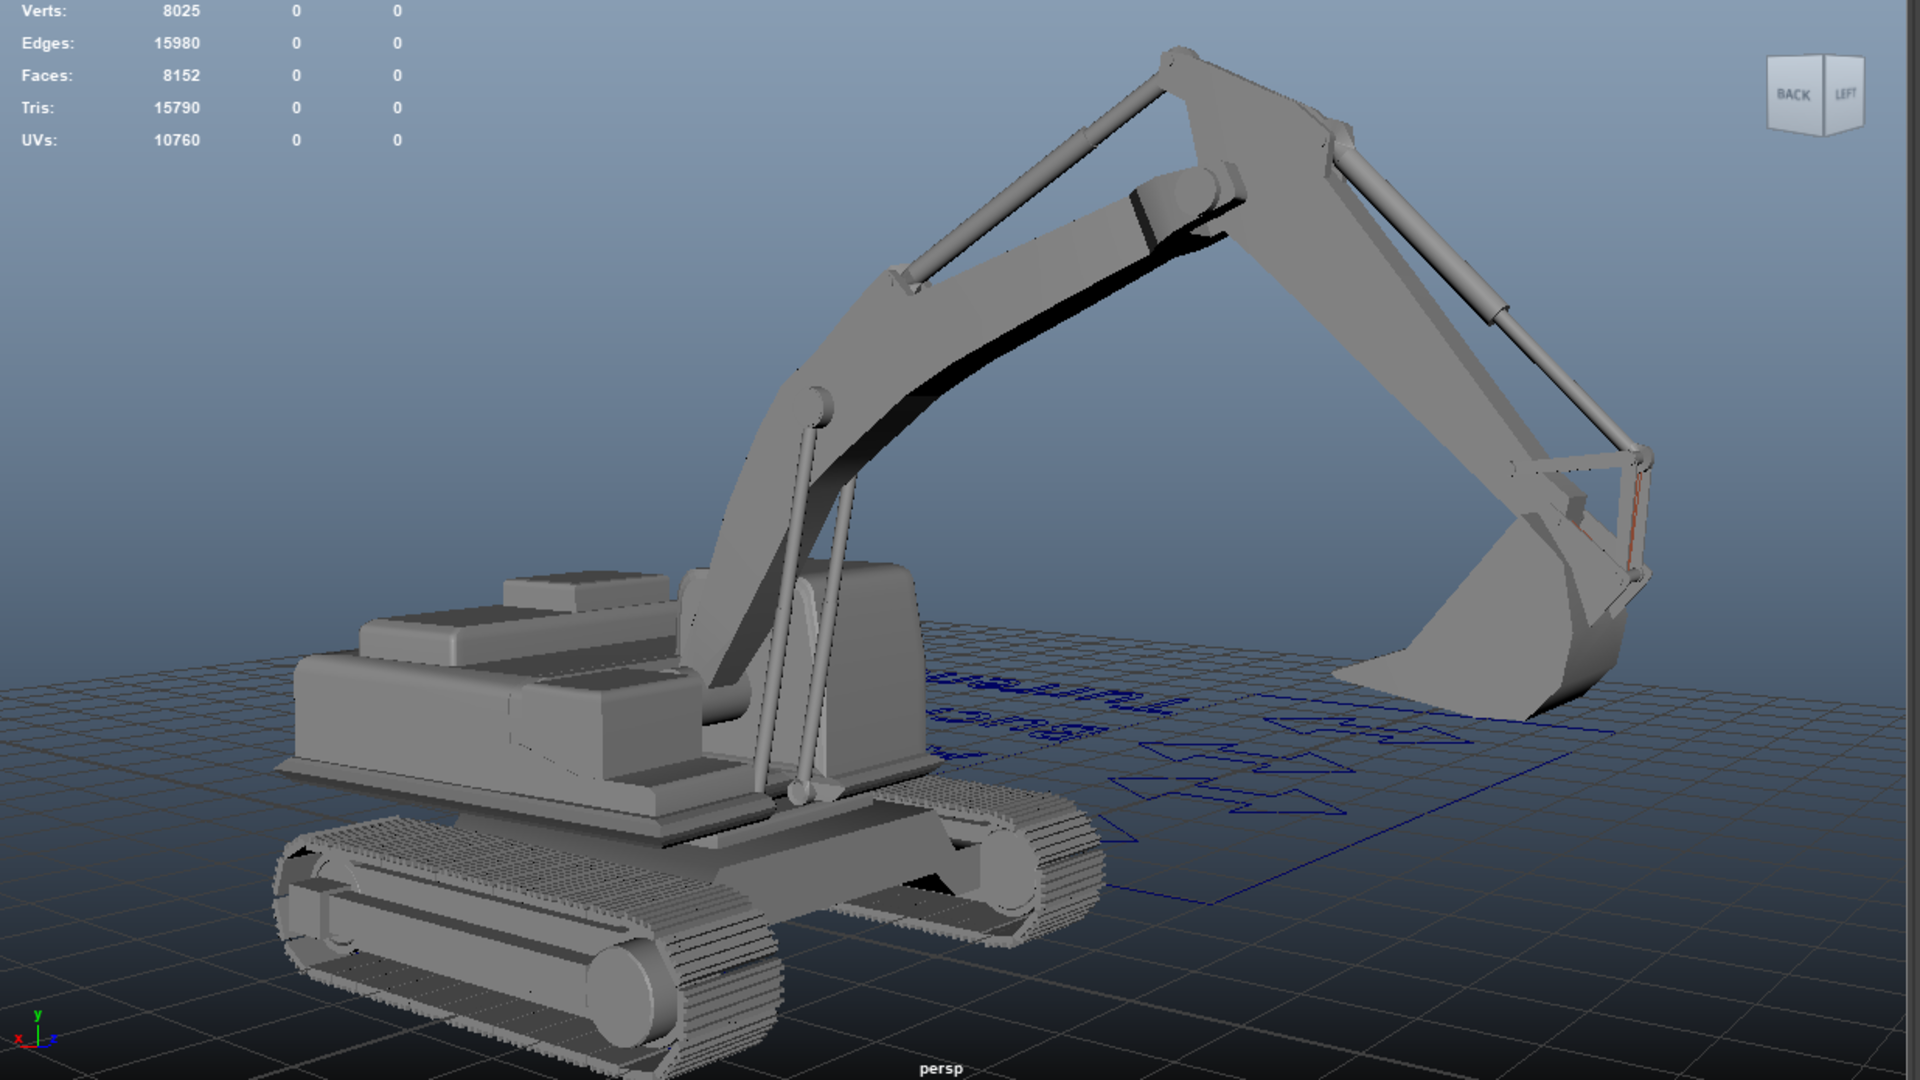Screen dimensions: 1920x1080
Task: Click the vertical edge between ViewCube faces
Action: pyautogui.click(x=1824, y=95)
